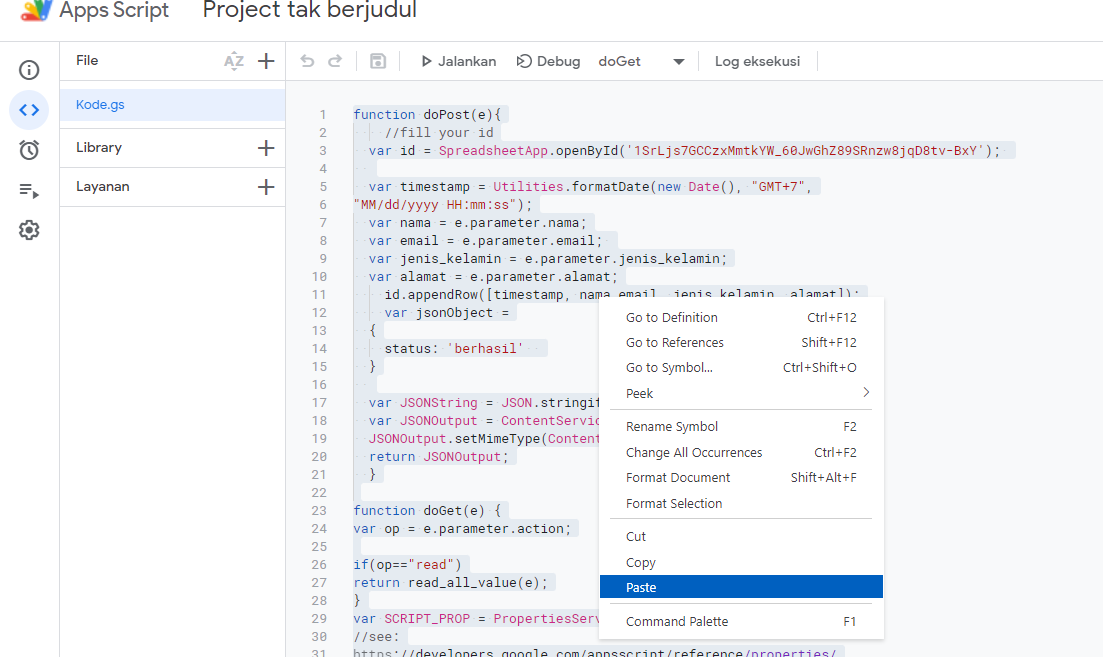Start debugging with the Debug button

pos(548,61)
